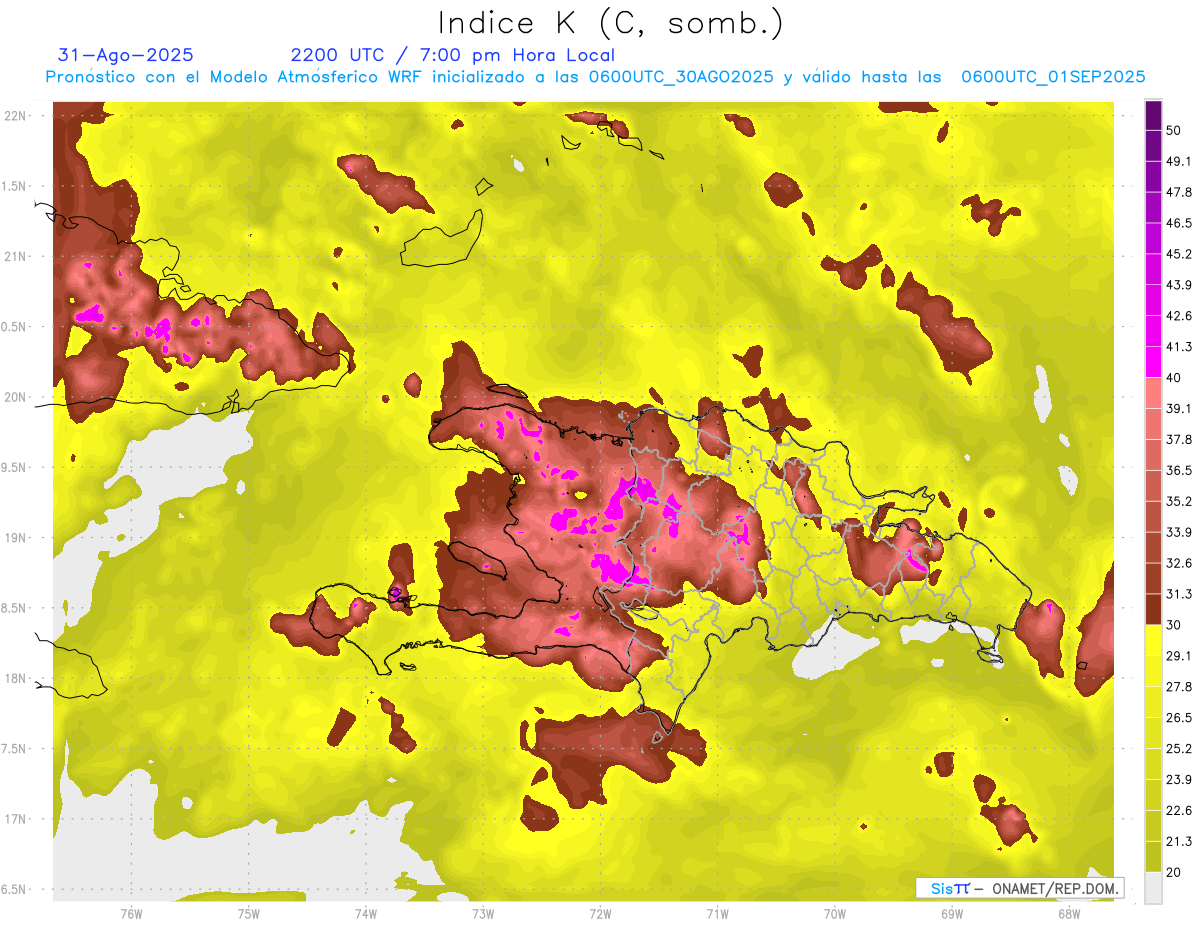Click the '74W' longitude label

click(x=365, y=913)
